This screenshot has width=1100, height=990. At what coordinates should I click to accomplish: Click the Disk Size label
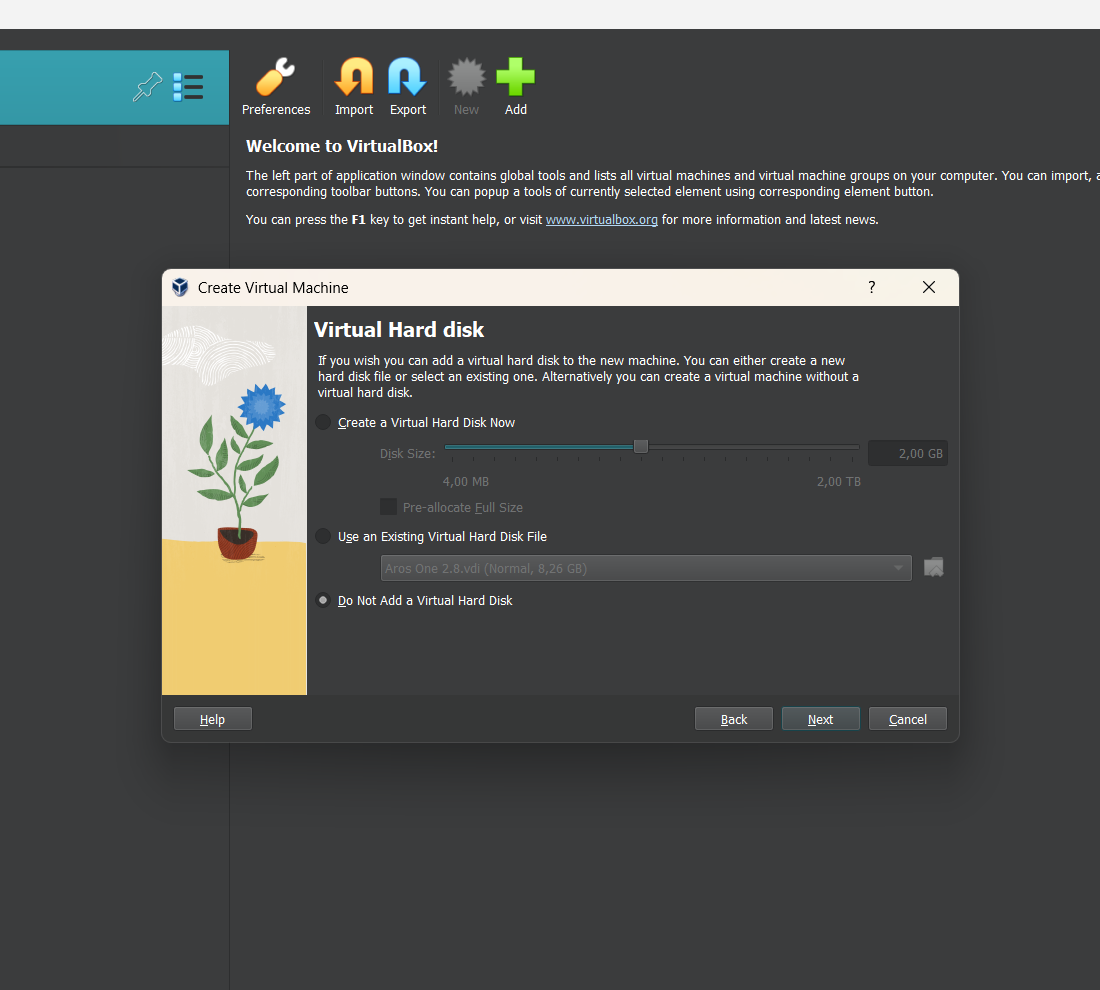coord(407,454)
